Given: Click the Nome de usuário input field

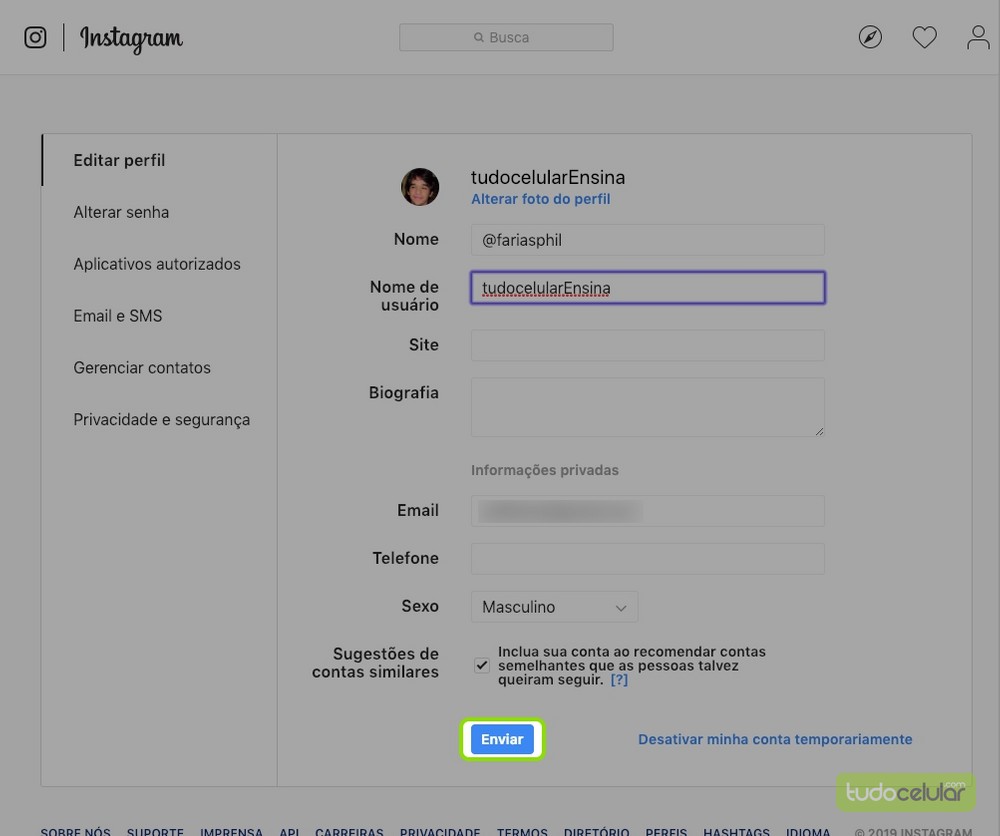Looking at the screenshot, I should tap(647, 288).
